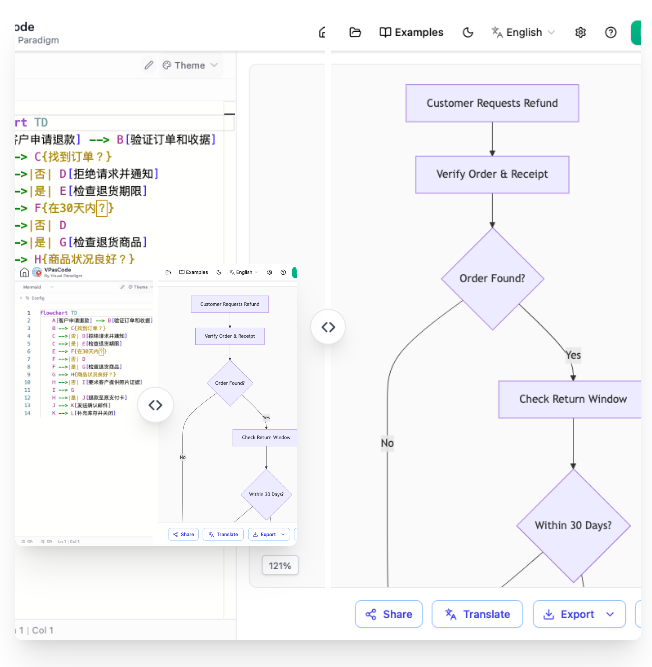Open the Theme dropdown
The height and width of the screenshot is (667, 652).
190,65
